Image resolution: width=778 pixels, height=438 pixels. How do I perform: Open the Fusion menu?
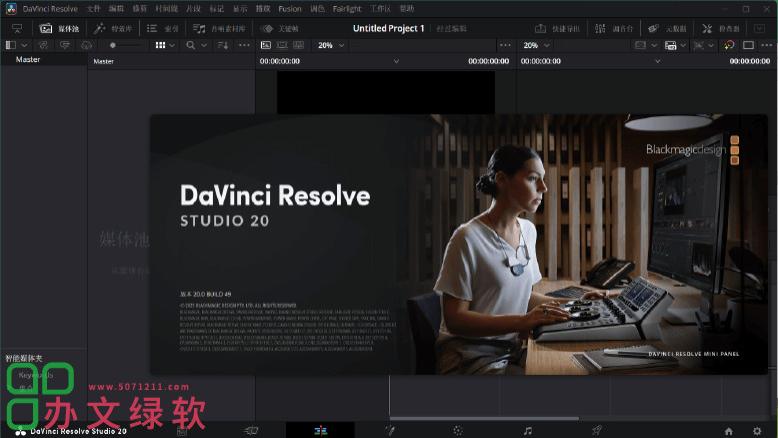(290, 9)
